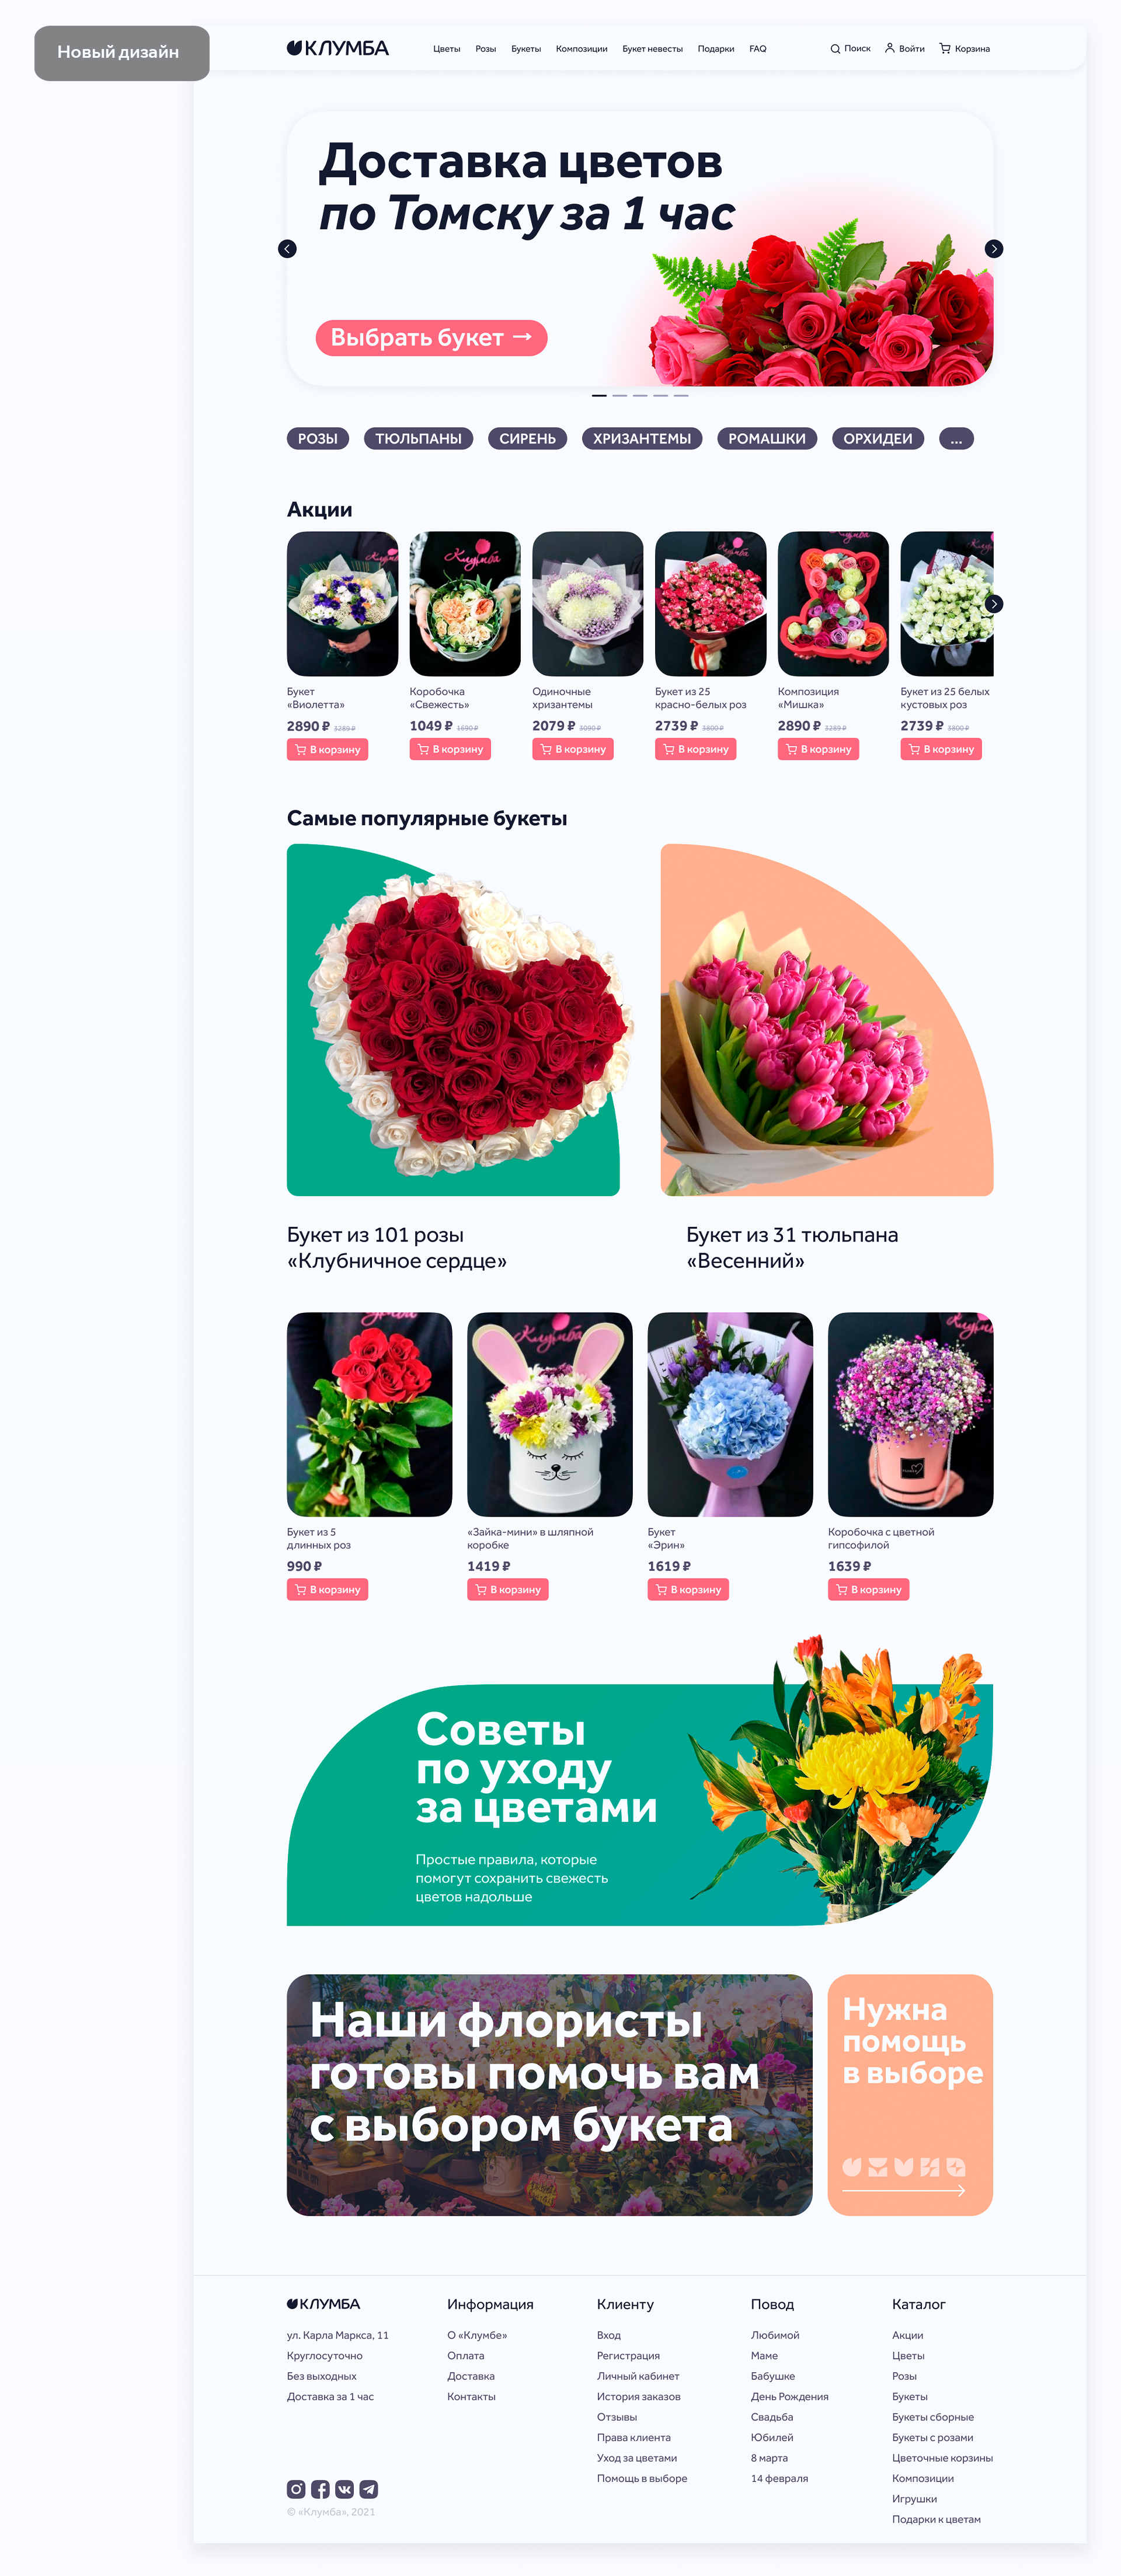Image resolution: width=1121 pixels, height=2576 pixels.
Task: Open the Корзина cart icon in header
Action: (945, 48)
